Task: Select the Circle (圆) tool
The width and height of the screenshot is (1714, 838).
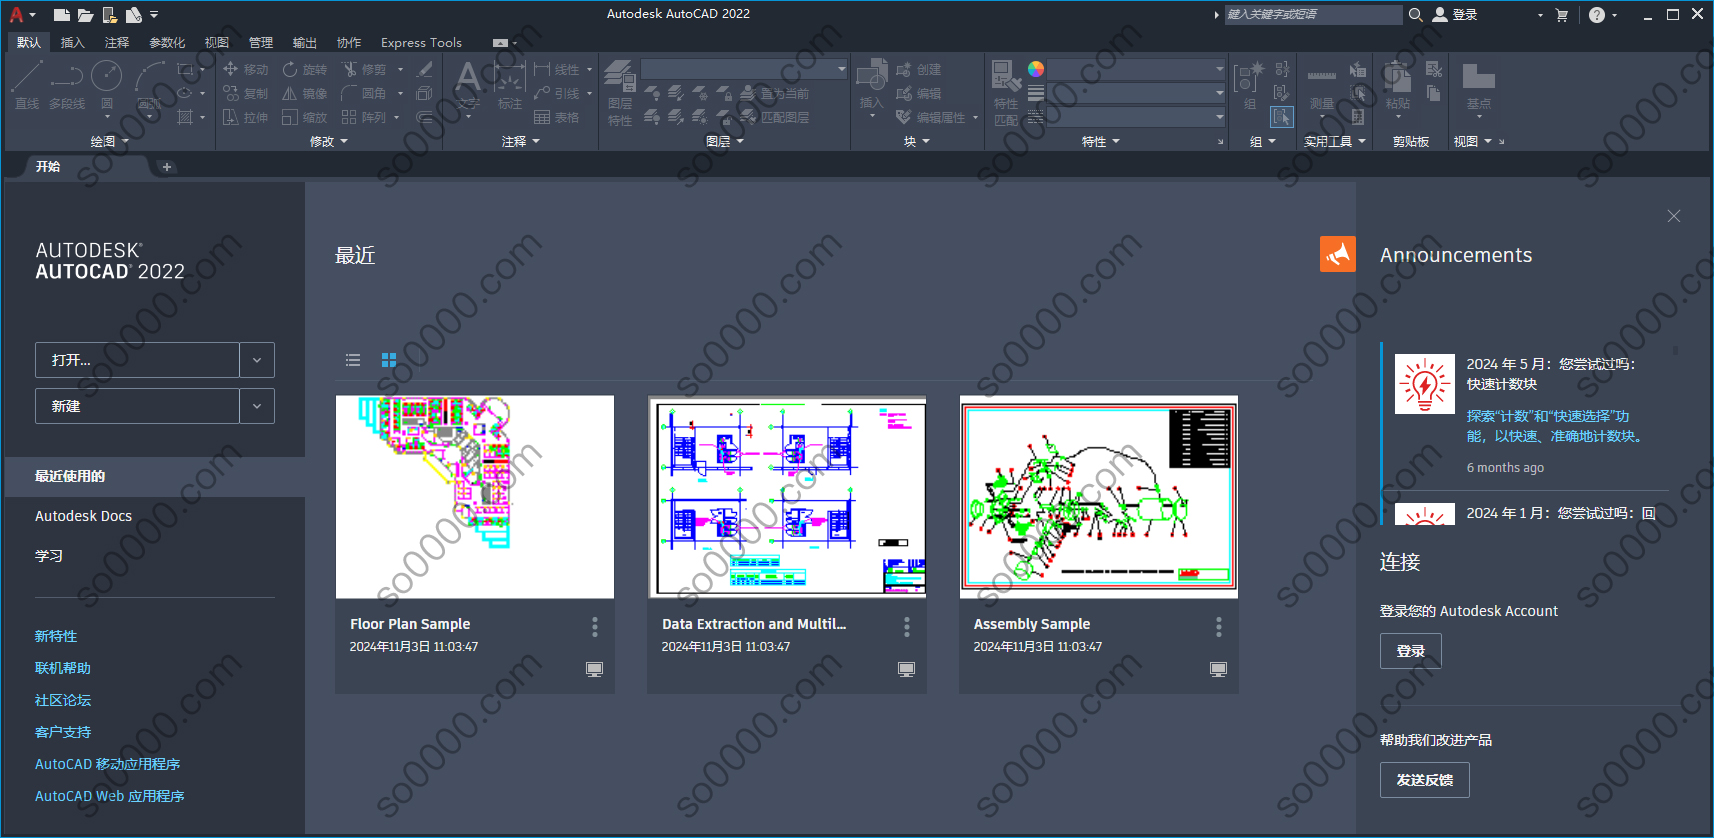Action: pyautogui.click(x=107, y=86)
